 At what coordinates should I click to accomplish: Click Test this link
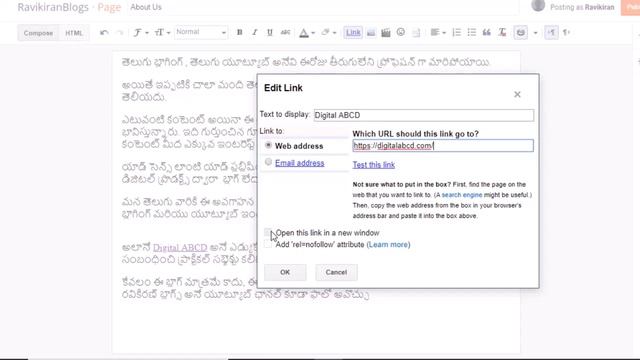point(373,165)
